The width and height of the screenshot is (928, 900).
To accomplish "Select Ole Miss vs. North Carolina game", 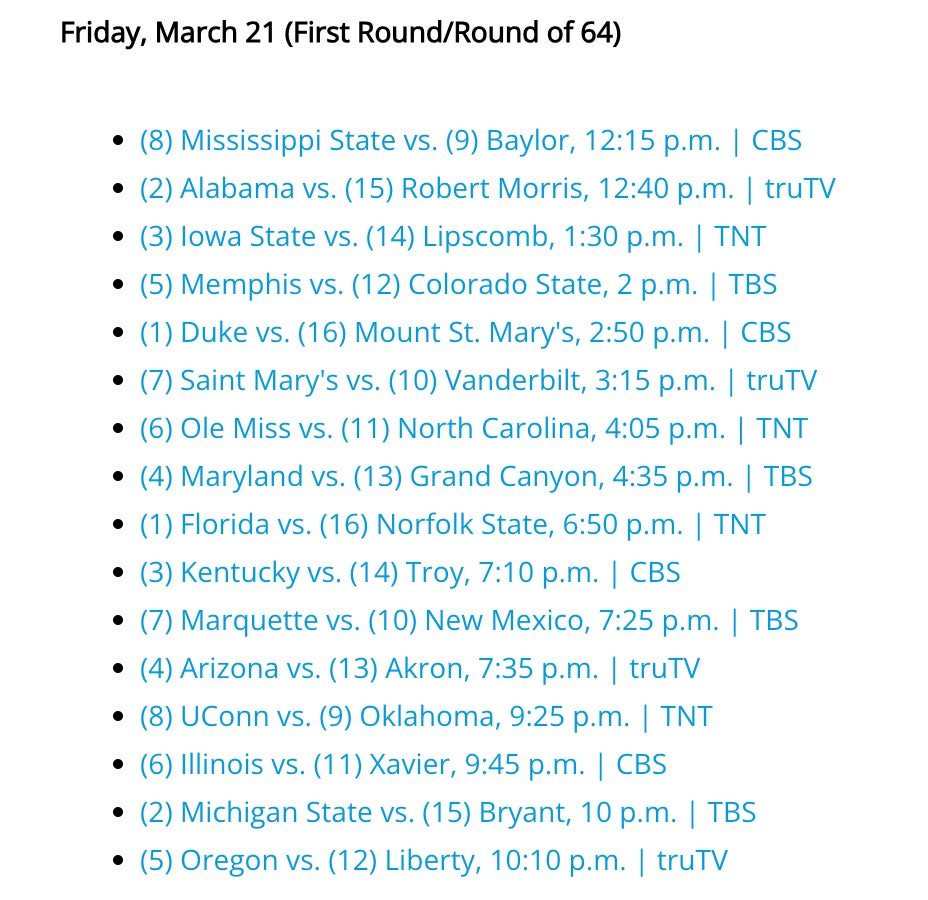I will point(473,429).
